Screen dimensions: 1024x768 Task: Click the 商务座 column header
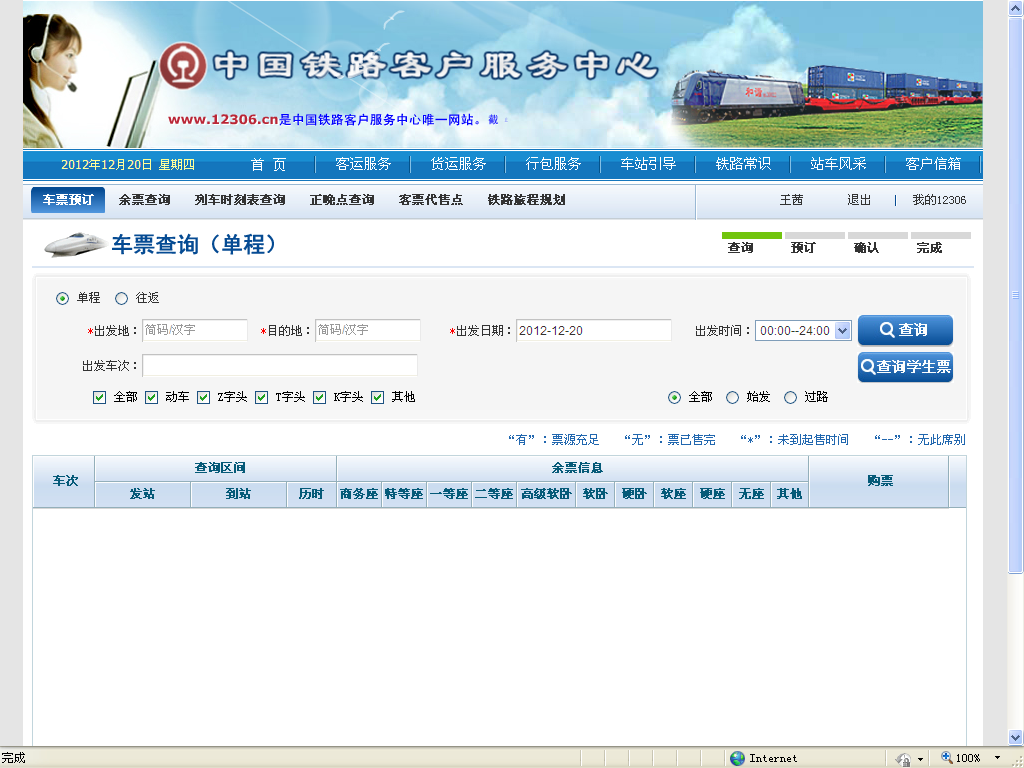click(359, 494)
